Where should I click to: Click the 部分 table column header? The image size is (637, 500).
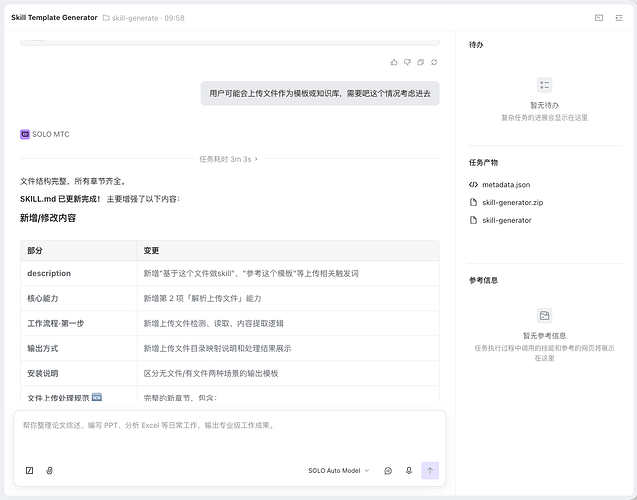coord(78,251)
